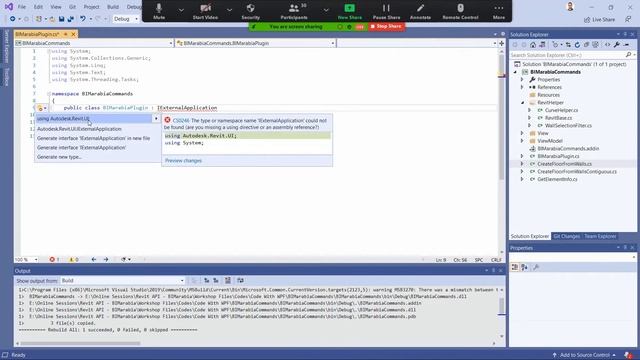Open the Project menu
This screenshot has height=360, width=640.
pyautogui.click(x=91, y=7)
